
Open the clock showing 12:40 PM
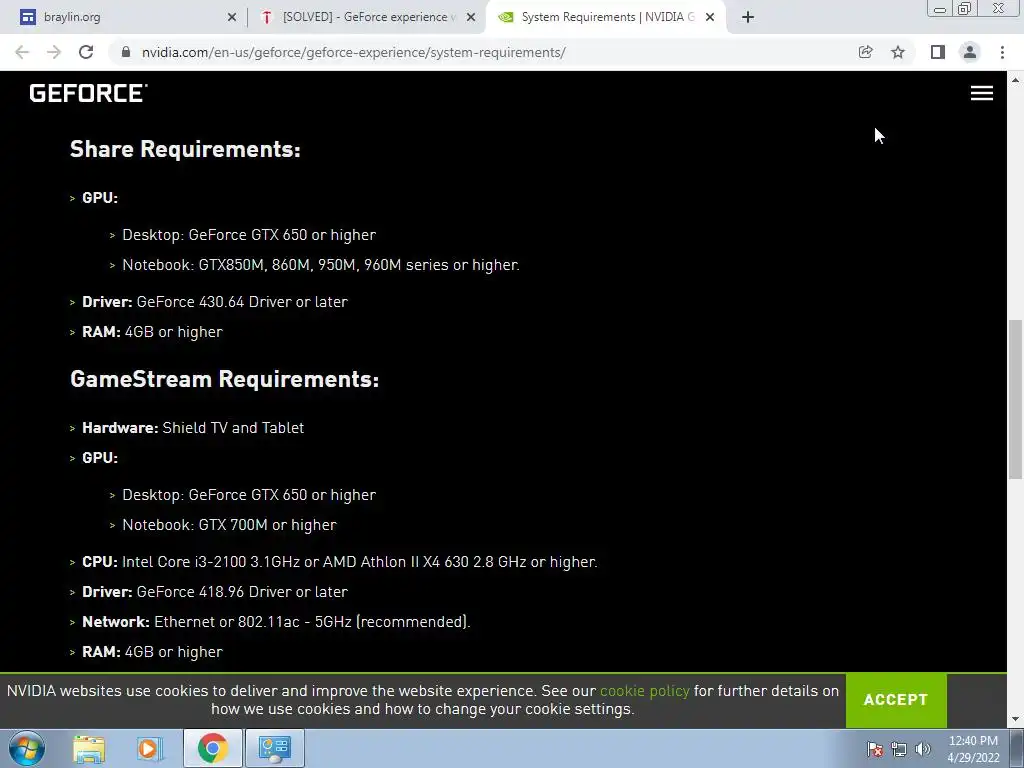[973, 749]
